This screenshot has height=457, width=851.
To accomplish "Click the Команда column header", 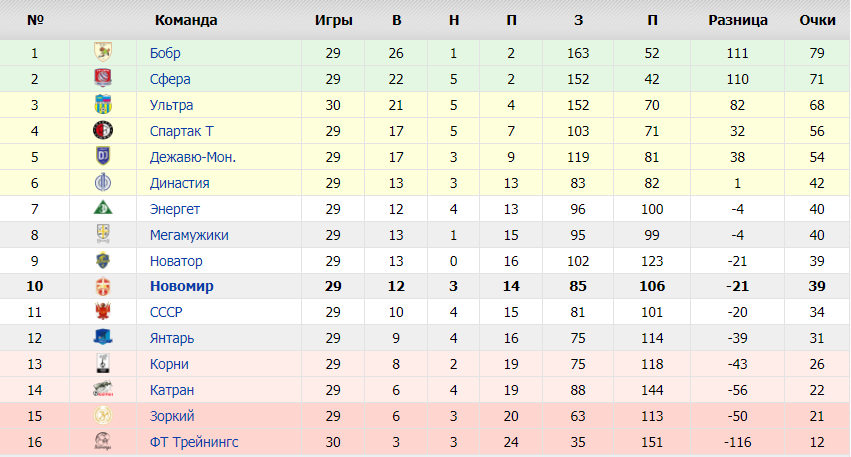I will [x=186, y=20].
